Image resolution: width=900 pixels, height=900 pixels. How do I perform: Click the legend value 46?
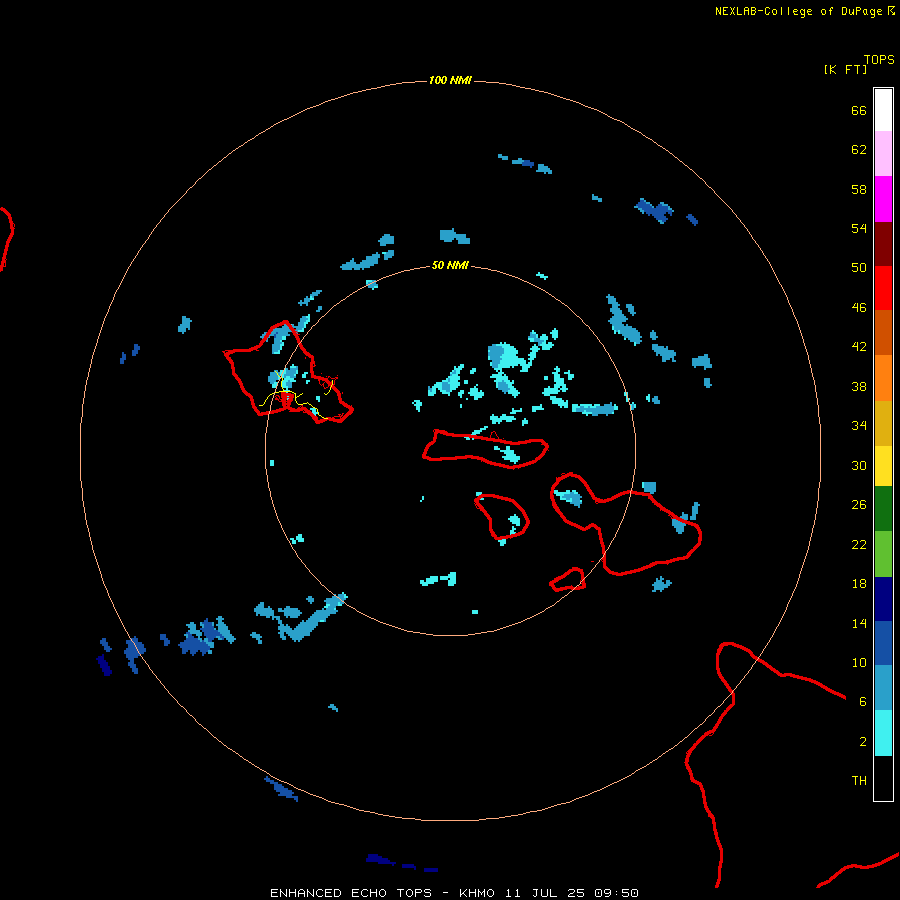[859, 308]
